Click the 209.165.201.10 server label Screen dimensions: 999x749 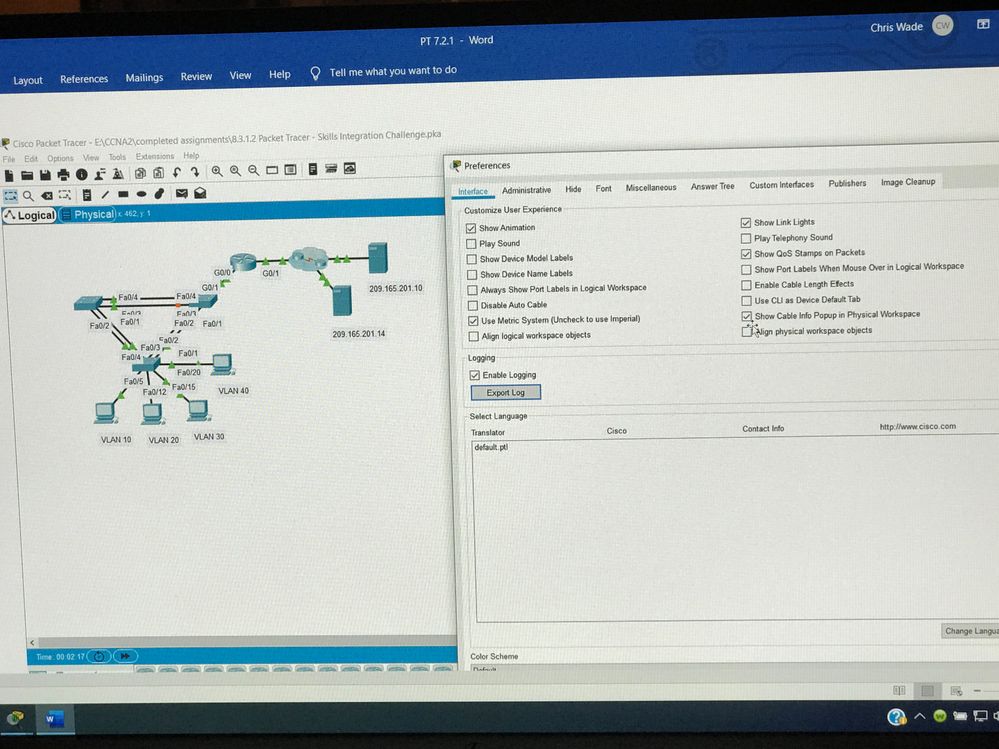pos(396,289)
